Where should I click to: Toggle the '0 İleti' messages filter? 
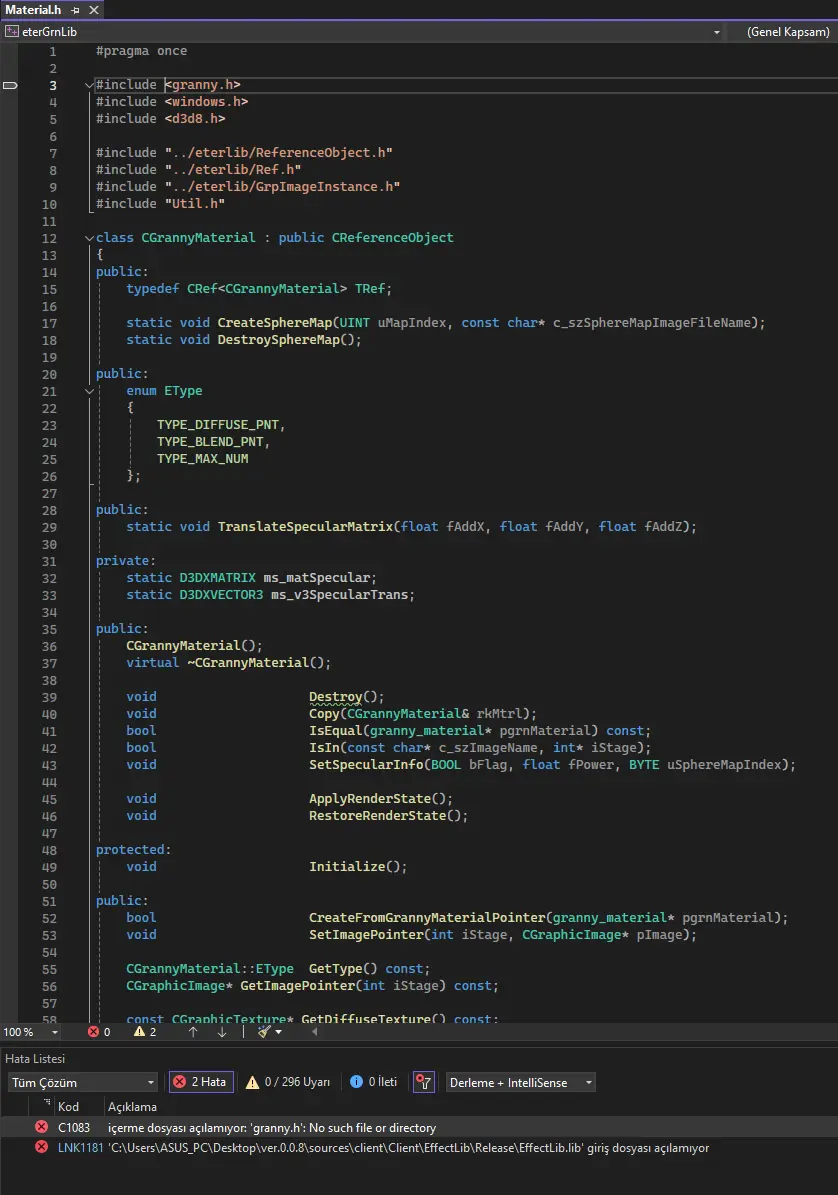pyautogui.click(x=374, y=1082)
